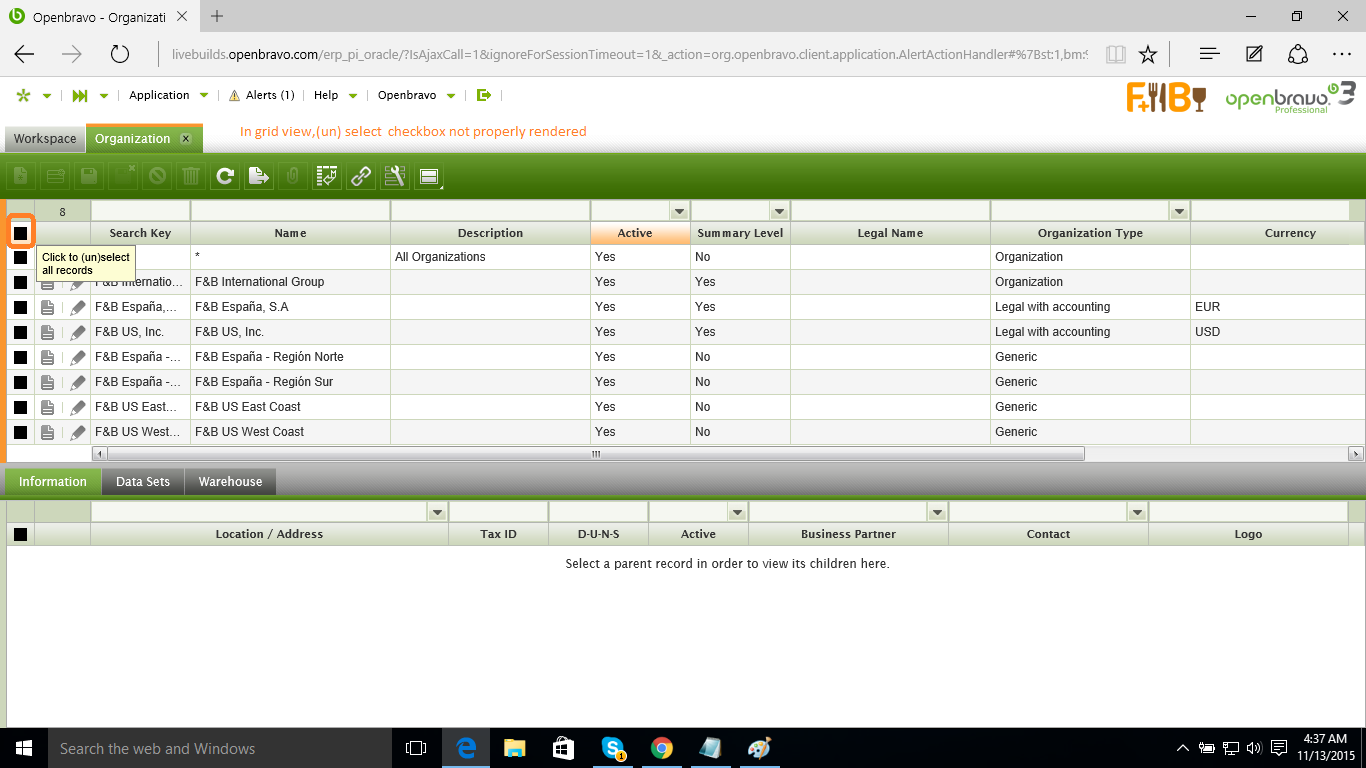Image resolution: width=1366 pixels, height=768 pixels.
Task: Open Alerts (1) in the navigation bar
Action: [261, 95]
